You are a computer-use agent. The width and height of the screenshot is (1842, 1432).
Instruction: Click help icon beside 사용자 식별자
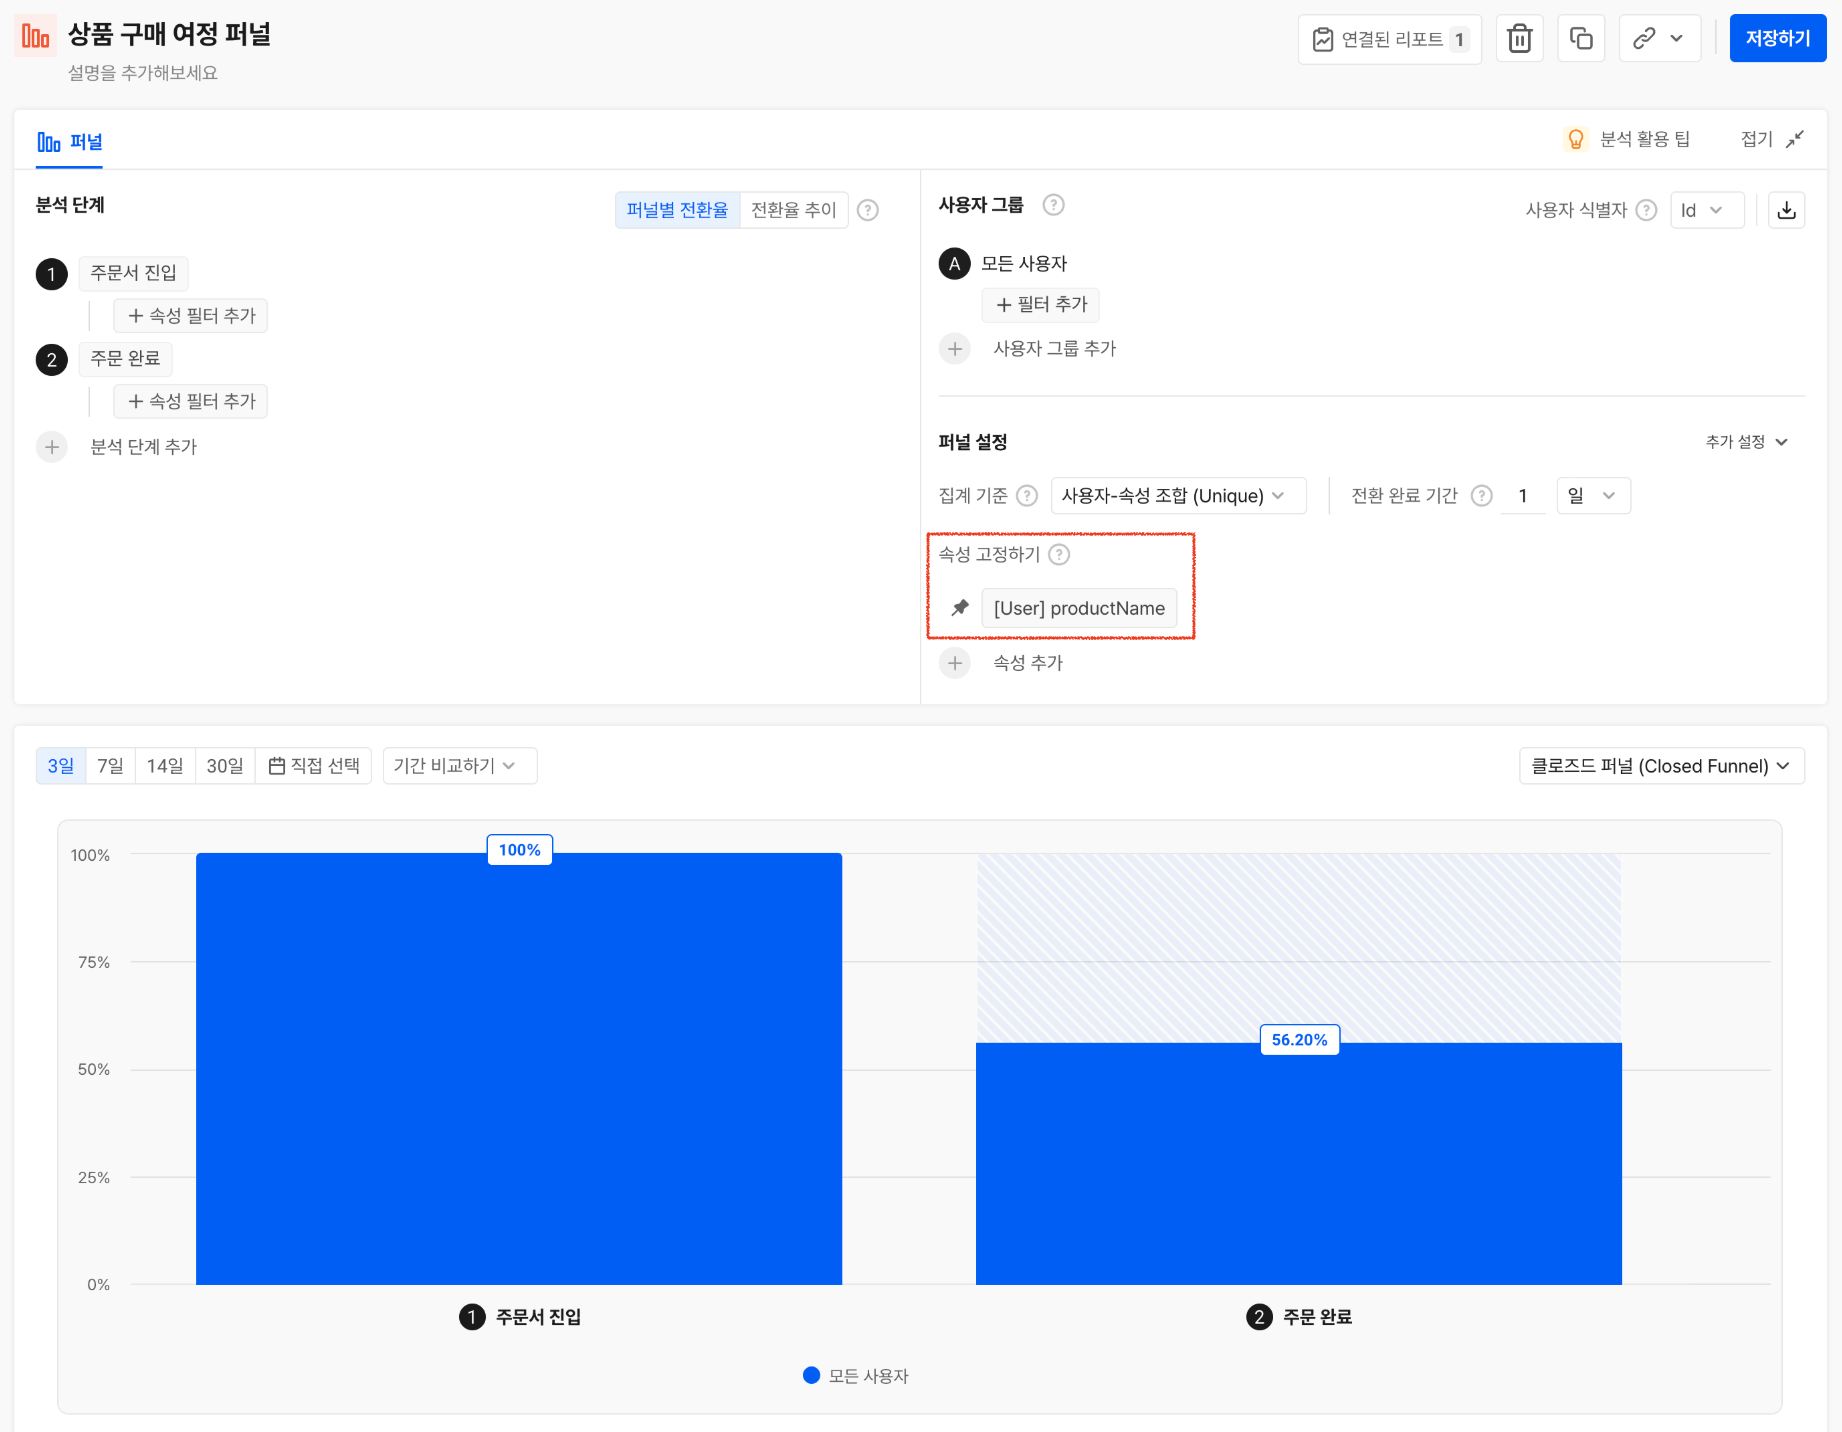pyautogui.click(x=1646, y=210)
